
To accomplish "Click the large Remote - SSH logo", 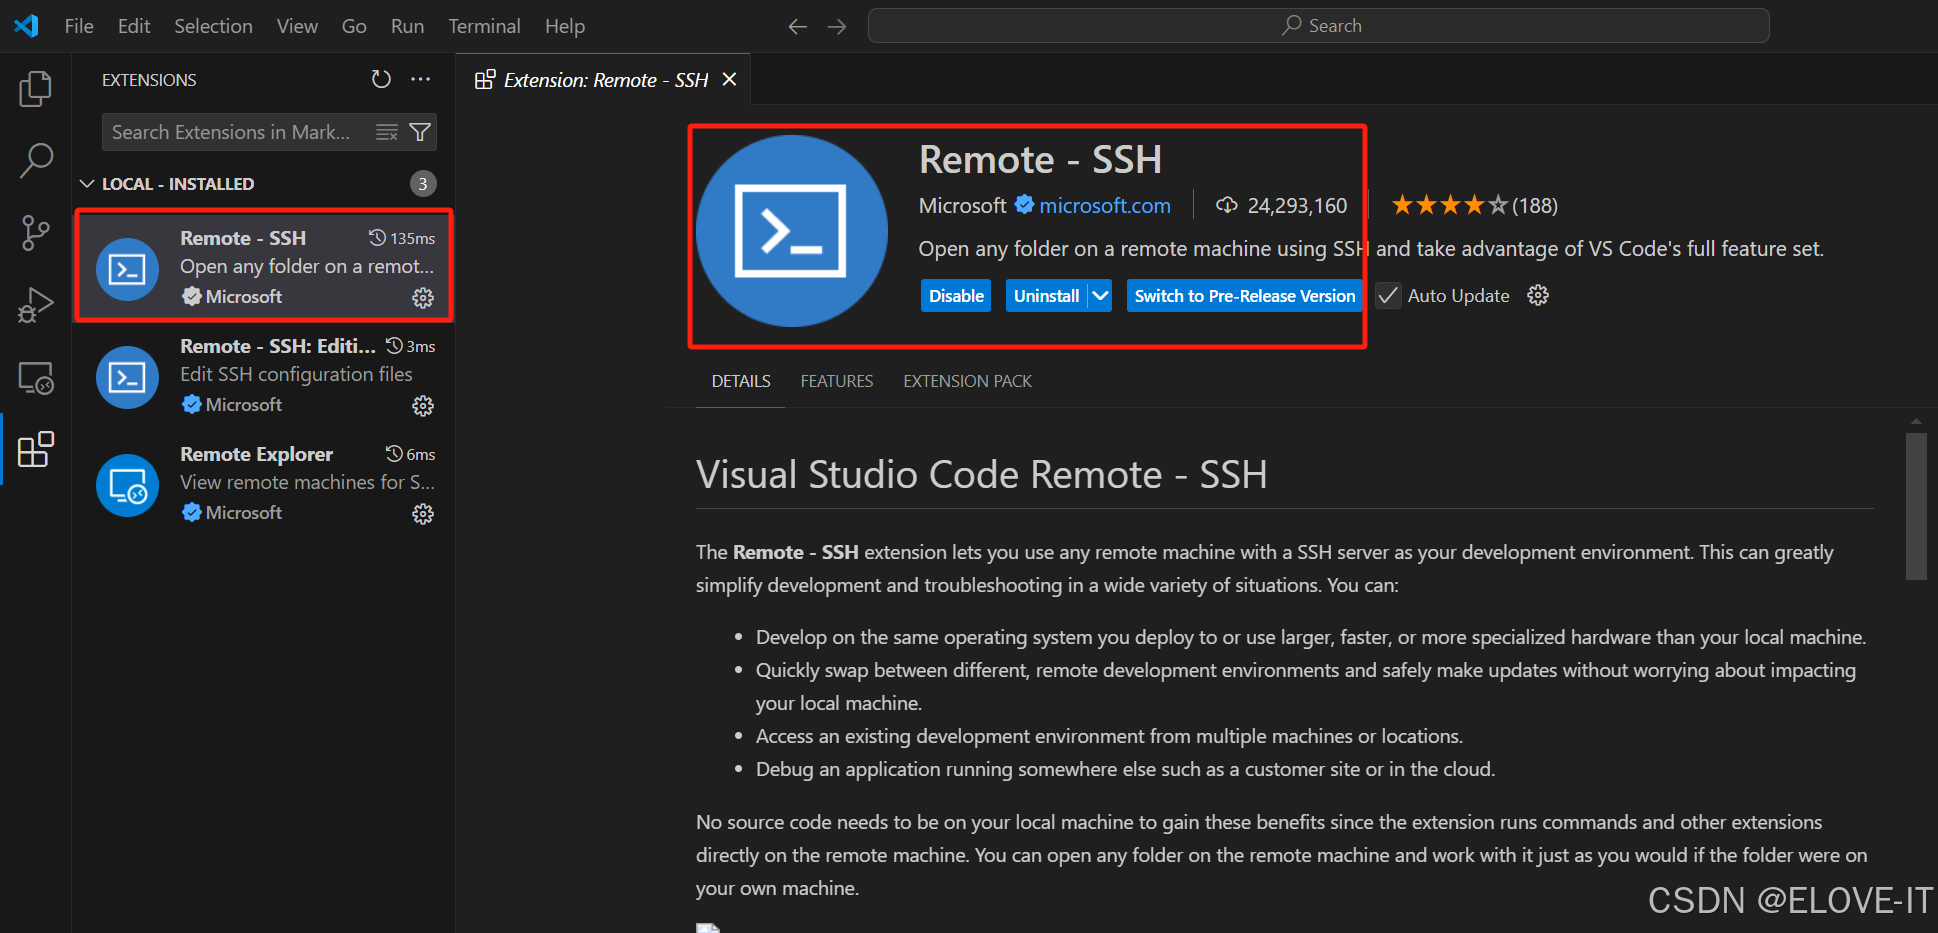I will tap(791, 231).
